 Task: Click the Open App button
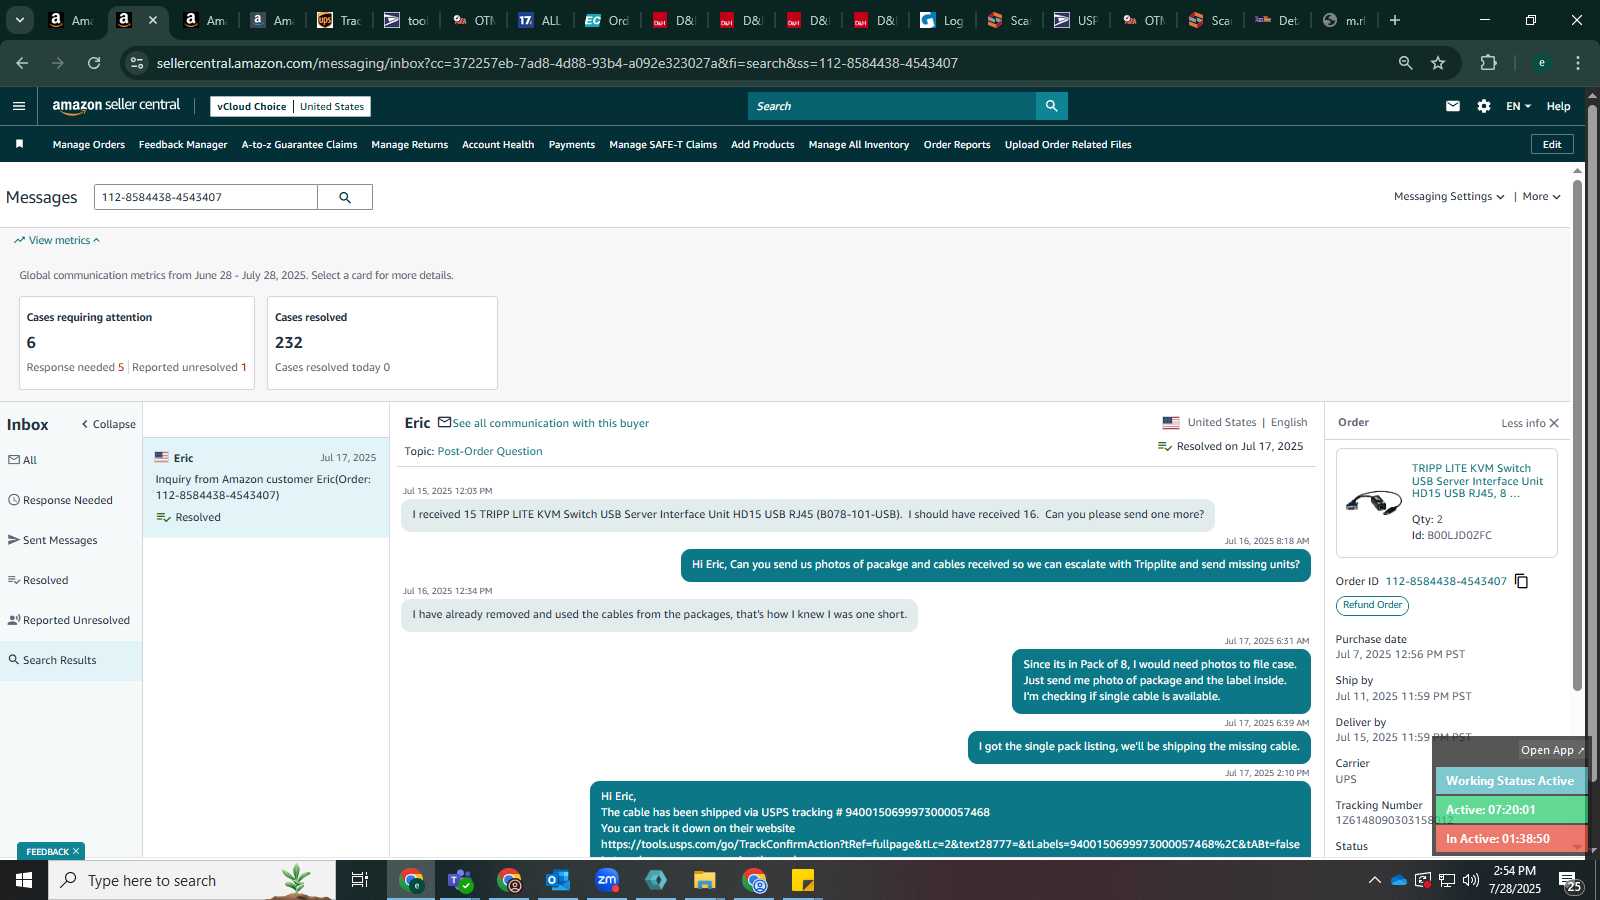pos(1552,750)
